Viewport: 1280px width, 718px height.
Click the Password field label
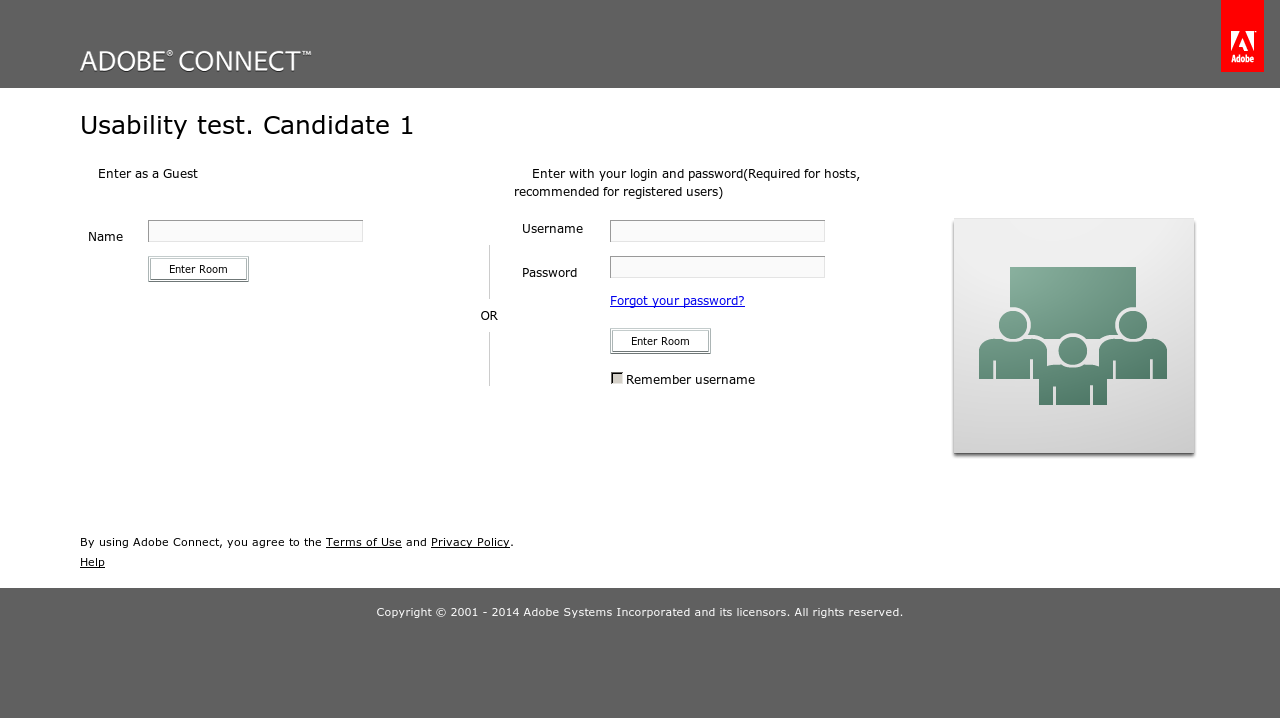[549, 272]
